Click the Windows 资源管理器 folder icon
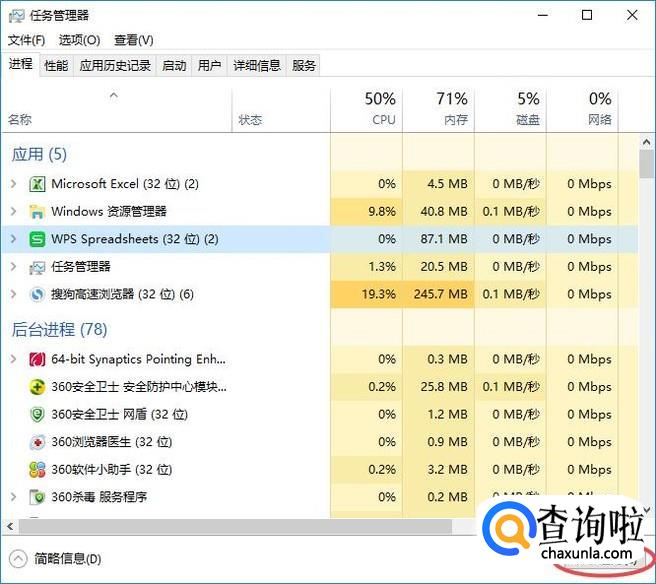656x584 pixels. 37,212
